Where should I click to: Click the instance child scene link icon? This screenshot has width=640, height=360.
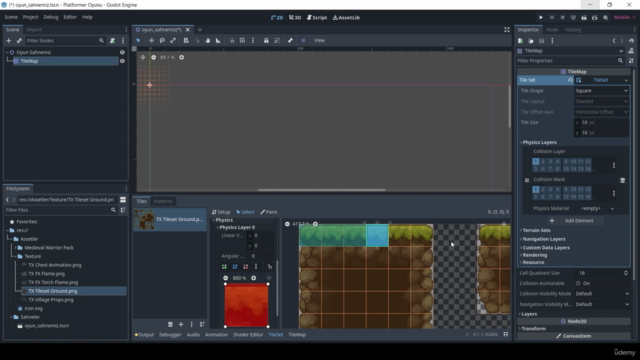click(x=19, y=40)
